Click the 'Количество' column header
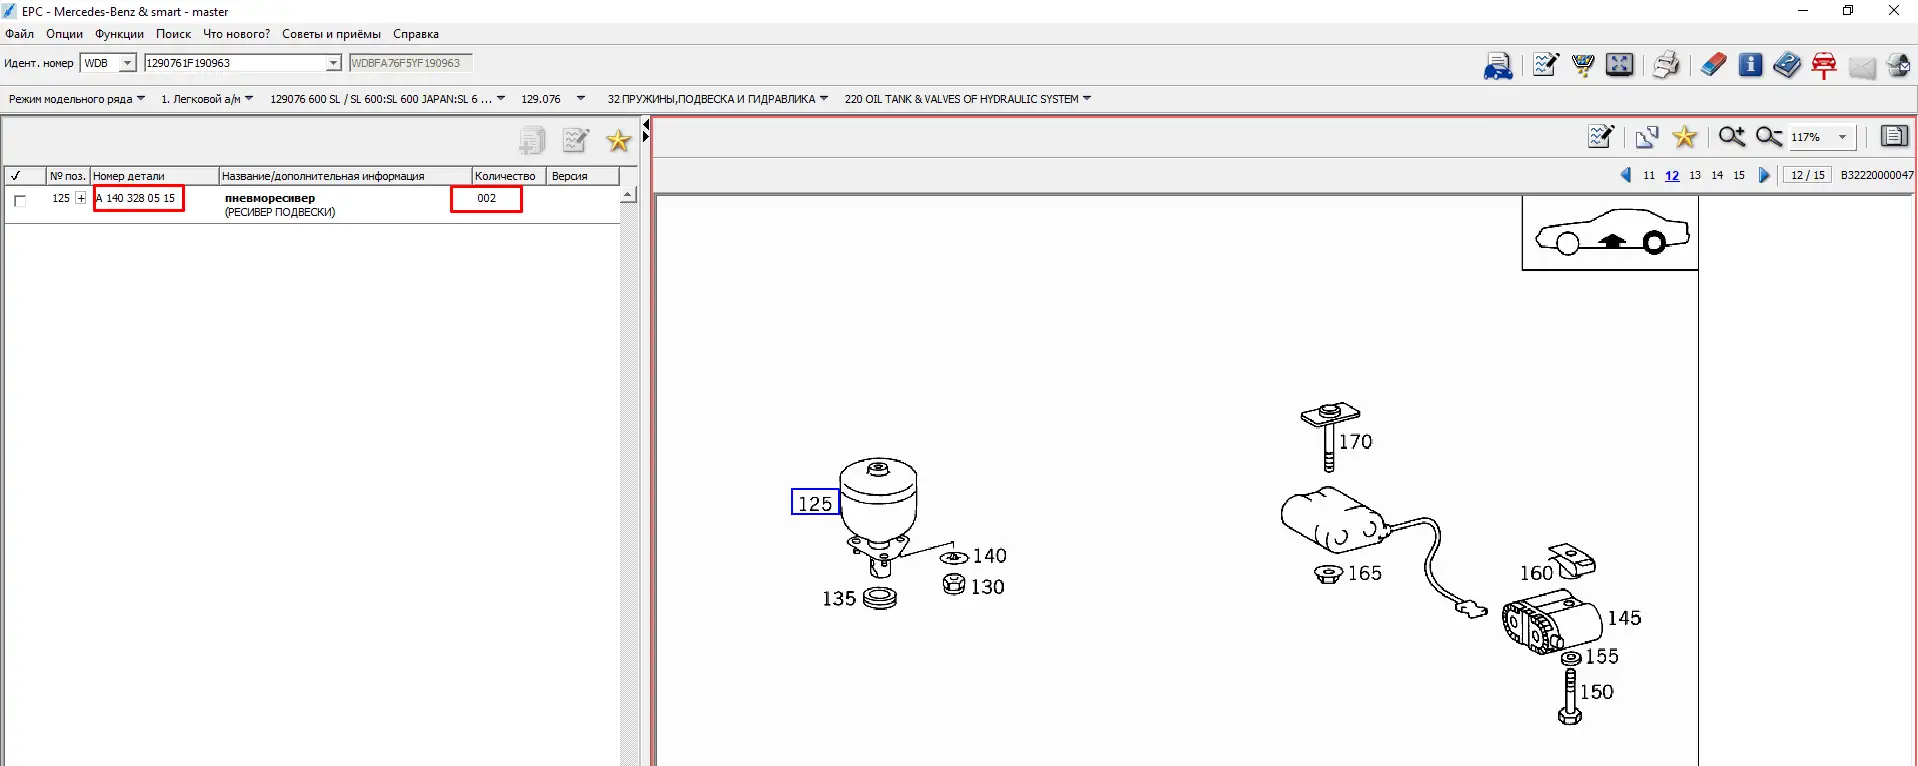 point(510,176)
